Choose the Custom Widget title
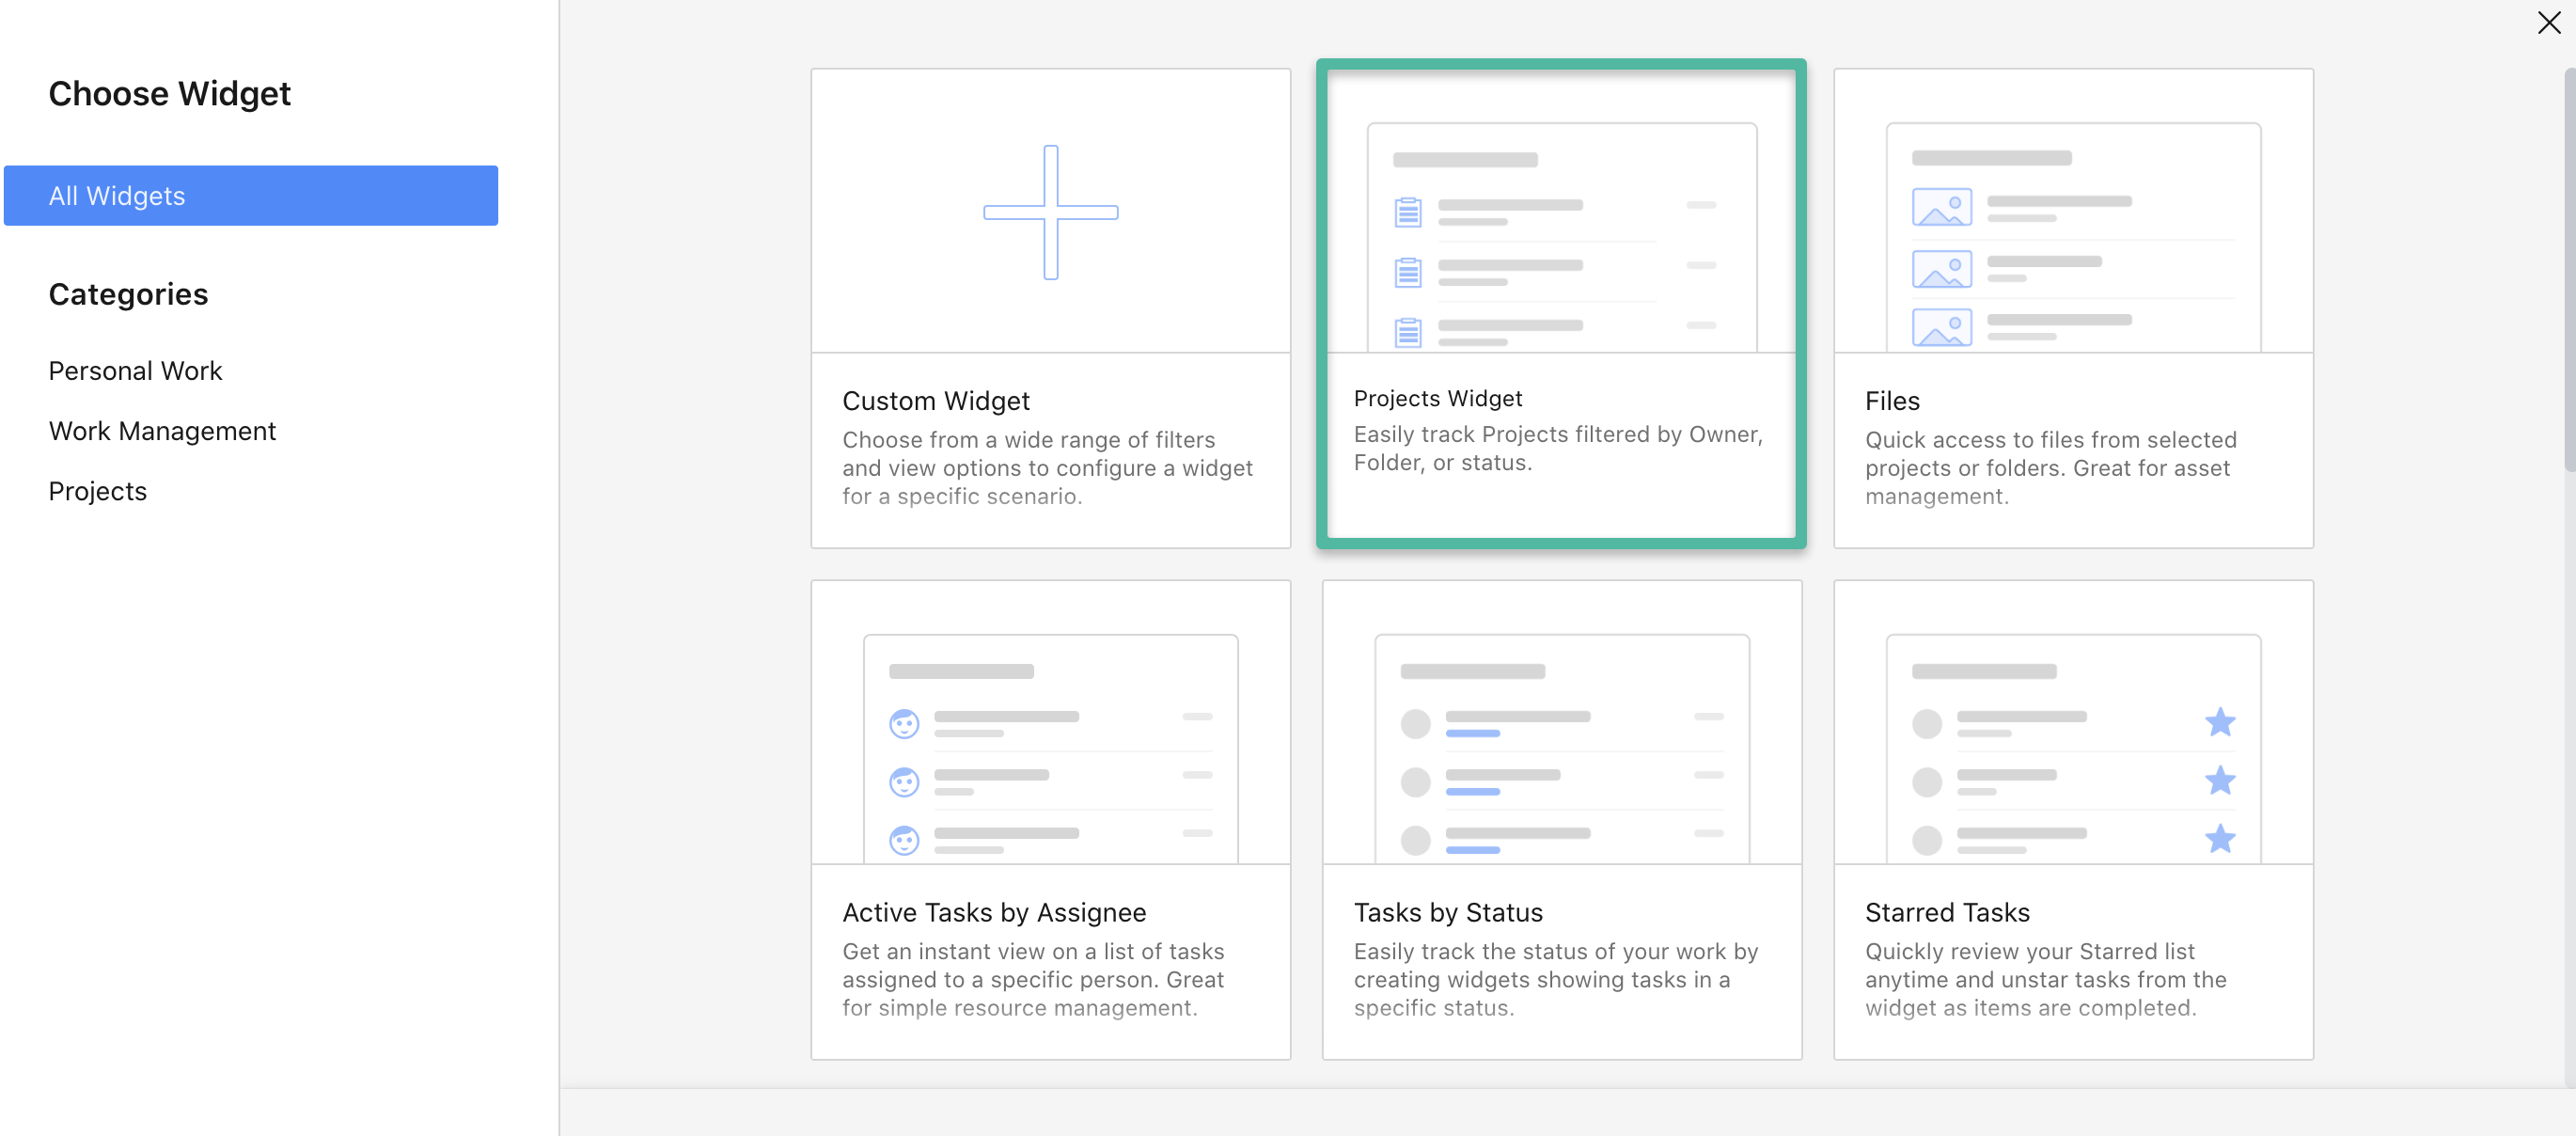The image size is (2576, 1136). [x=935, y=401]
